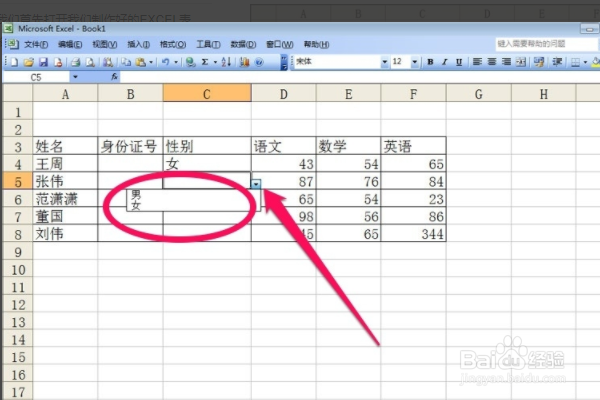600x400 pixels.
Task: Align cell text to the right
Action: point(506,62)
